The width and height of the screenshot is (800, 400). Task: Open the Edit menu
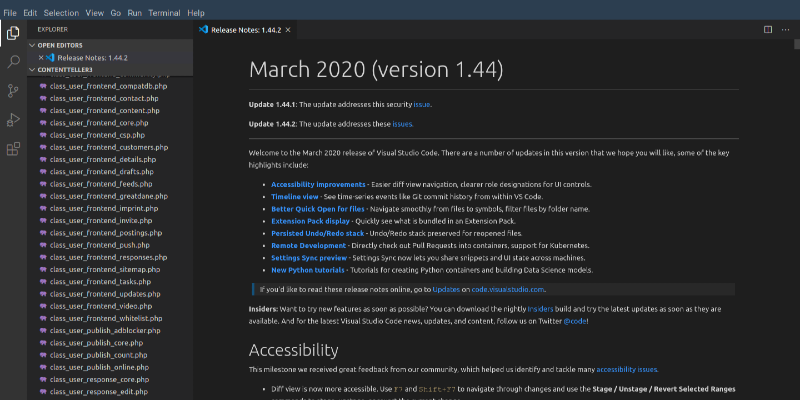30,13
